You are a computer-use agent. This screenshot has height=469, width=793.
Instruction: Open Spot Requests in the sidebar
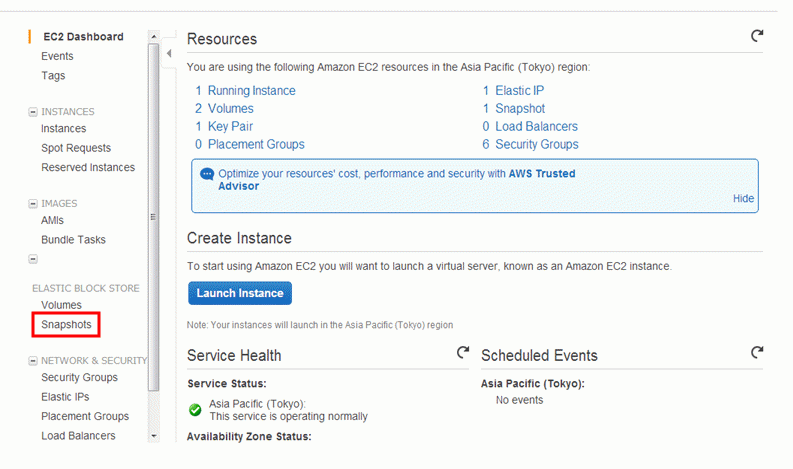tap(76, 148)
